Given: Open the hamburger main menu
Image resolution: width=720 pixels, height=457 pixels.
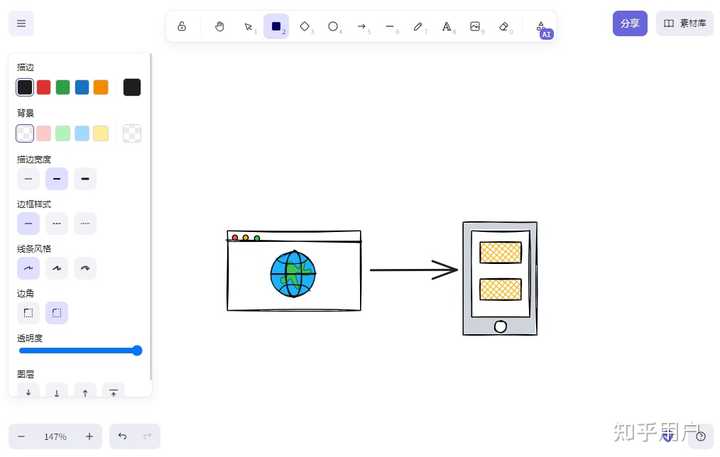Looking at the screenshot, I should click(x=21, y=23).
